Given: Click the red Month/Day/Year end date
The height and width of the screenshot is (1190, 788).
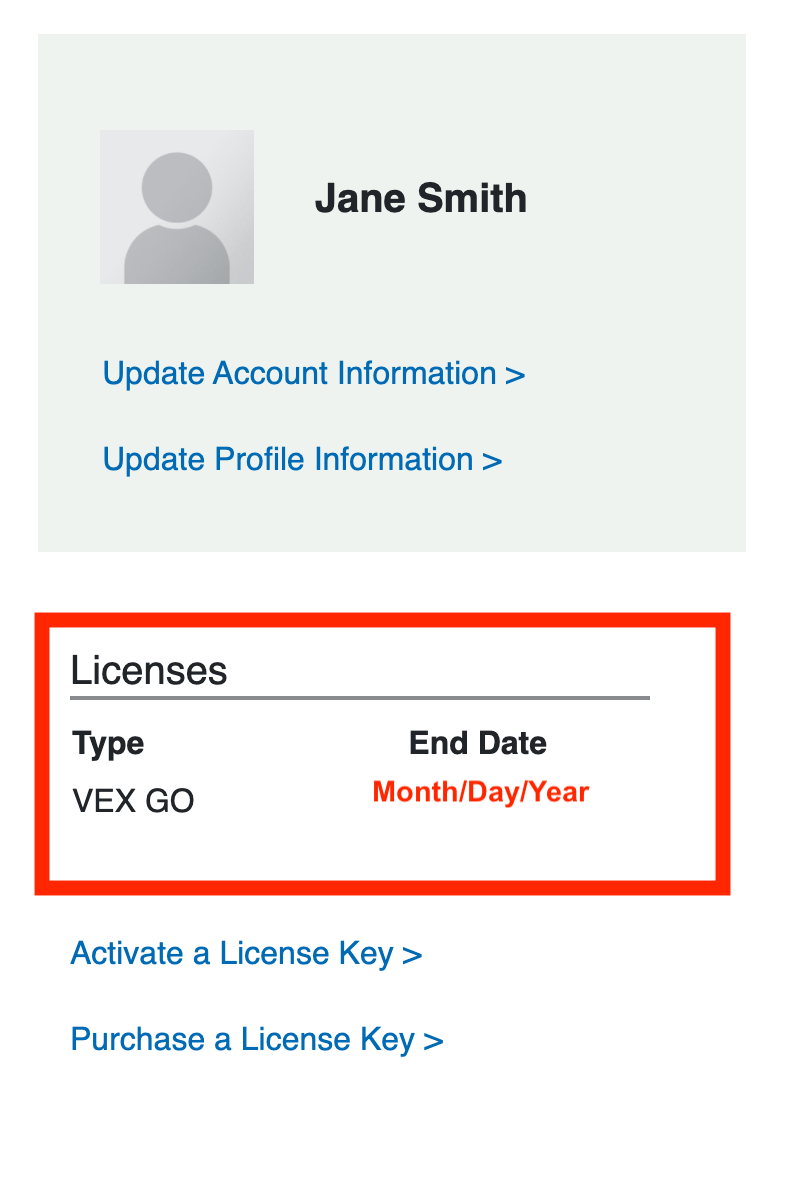Looking at the screenshot, I should (481, 792).
